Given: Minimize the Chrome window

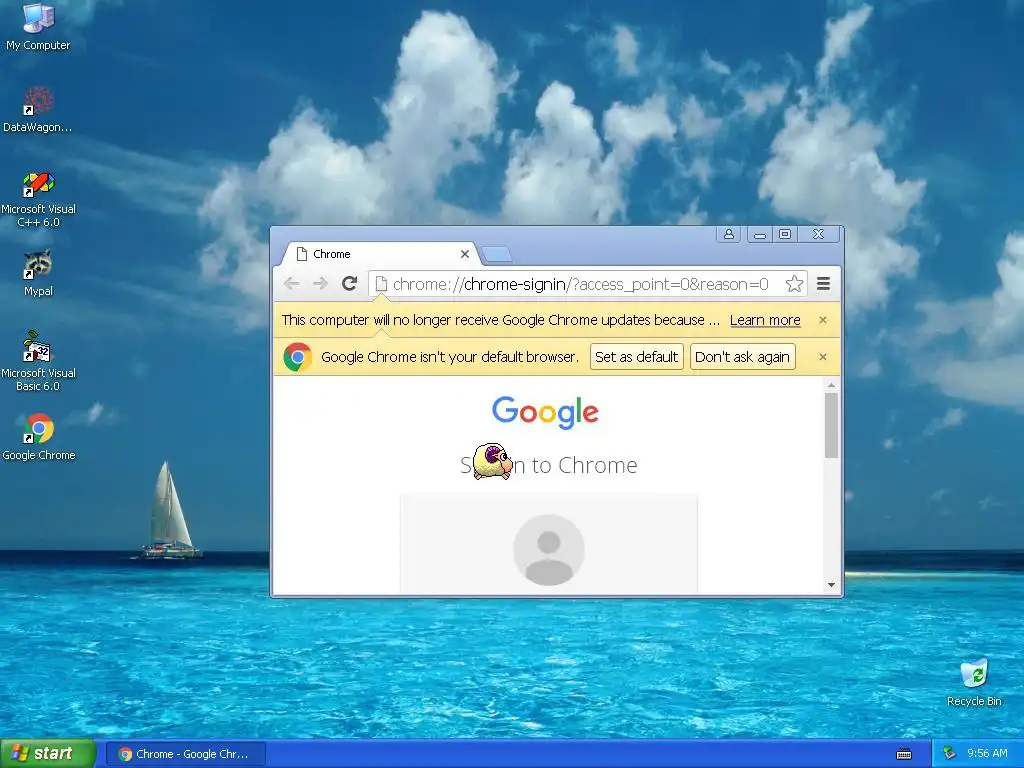Looking at the screenshot, I should tap(760, 234).
